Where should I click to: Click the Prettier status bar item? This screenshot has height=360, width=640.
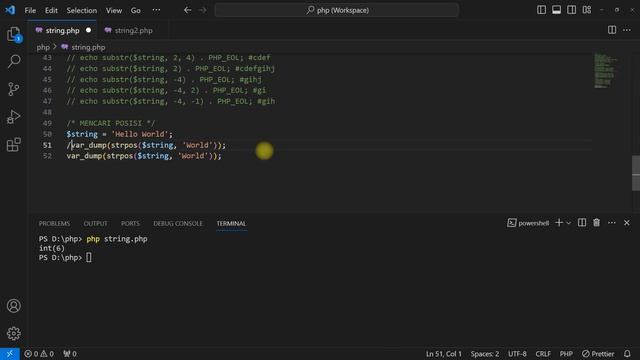598,354
